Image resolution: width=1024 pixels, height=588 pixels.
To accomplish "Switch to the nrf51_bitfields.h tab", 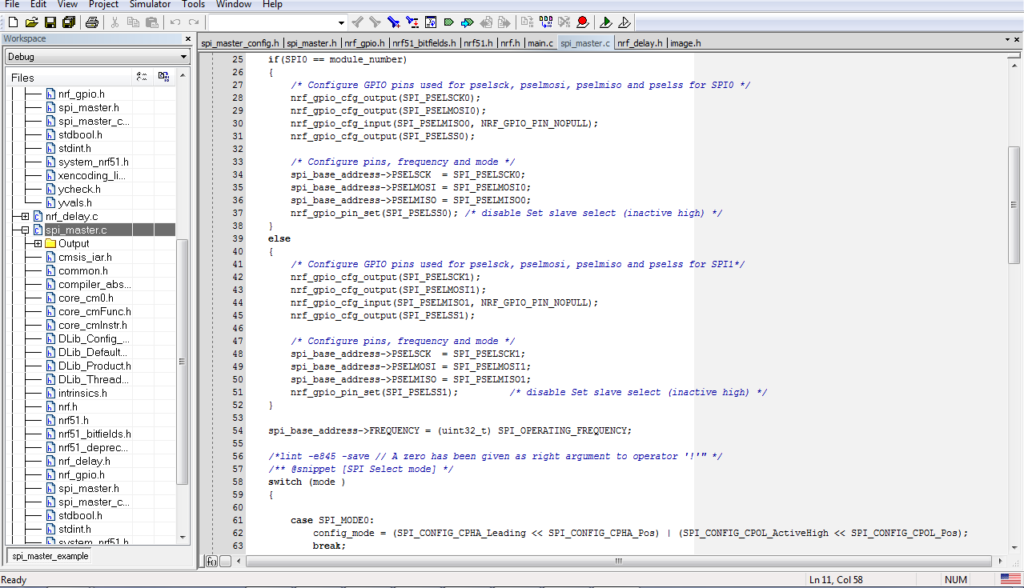I will coord(424,43).
